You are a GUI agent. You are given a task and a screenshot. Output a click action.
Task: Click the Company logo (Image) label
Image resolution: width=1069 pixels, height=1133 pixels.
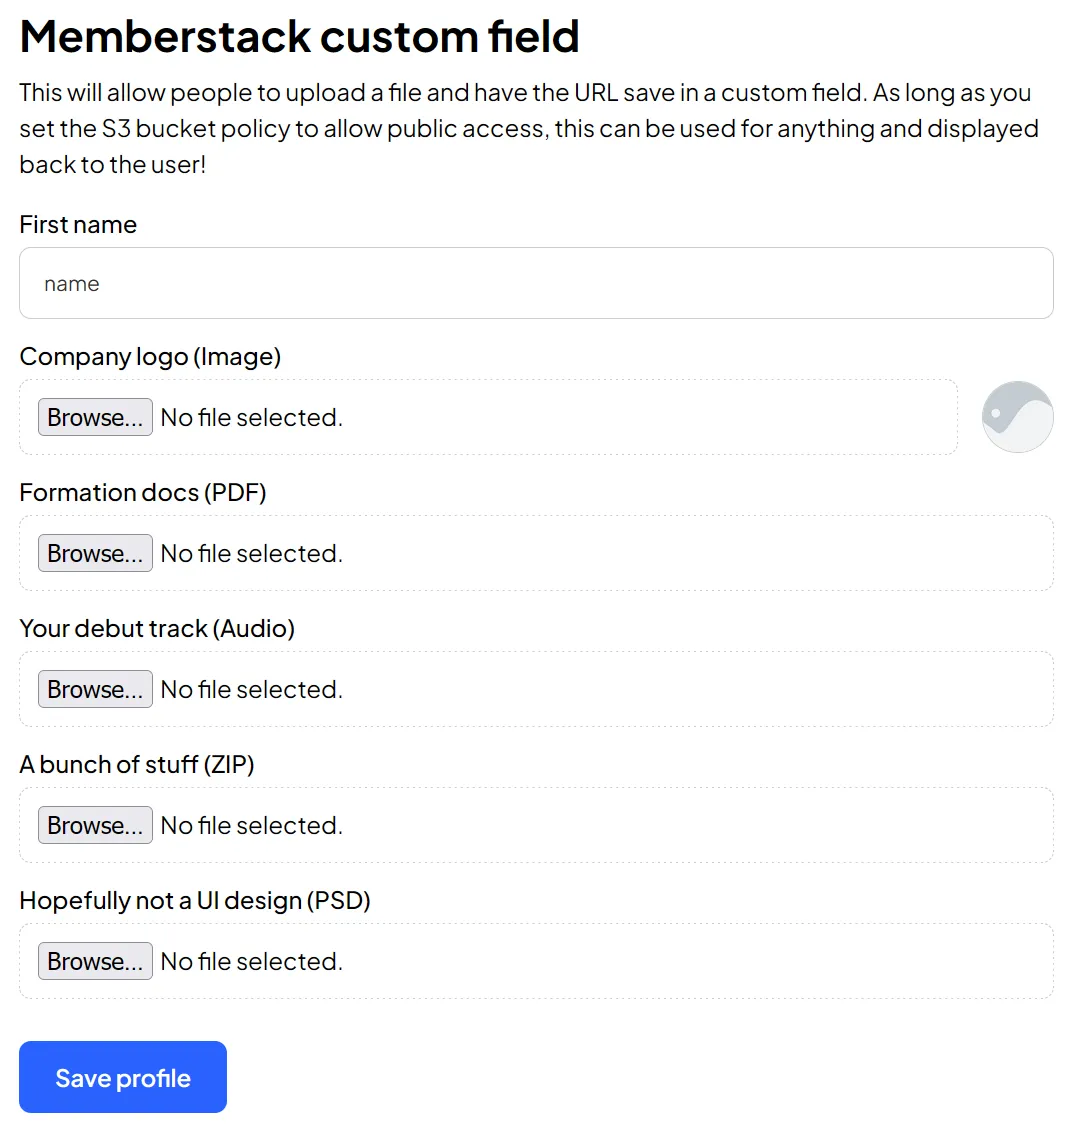pos(149,356)
